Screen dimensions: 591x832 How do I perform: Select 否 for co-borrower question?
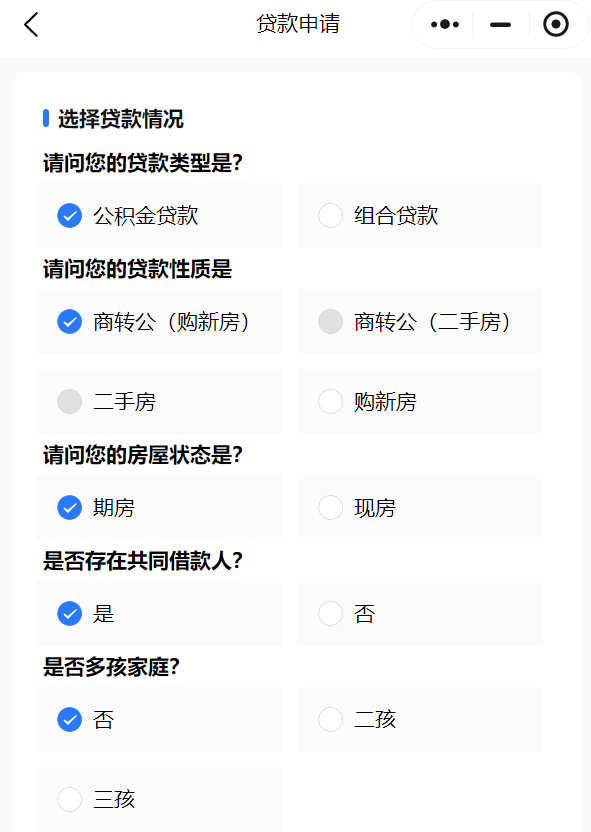420,614
